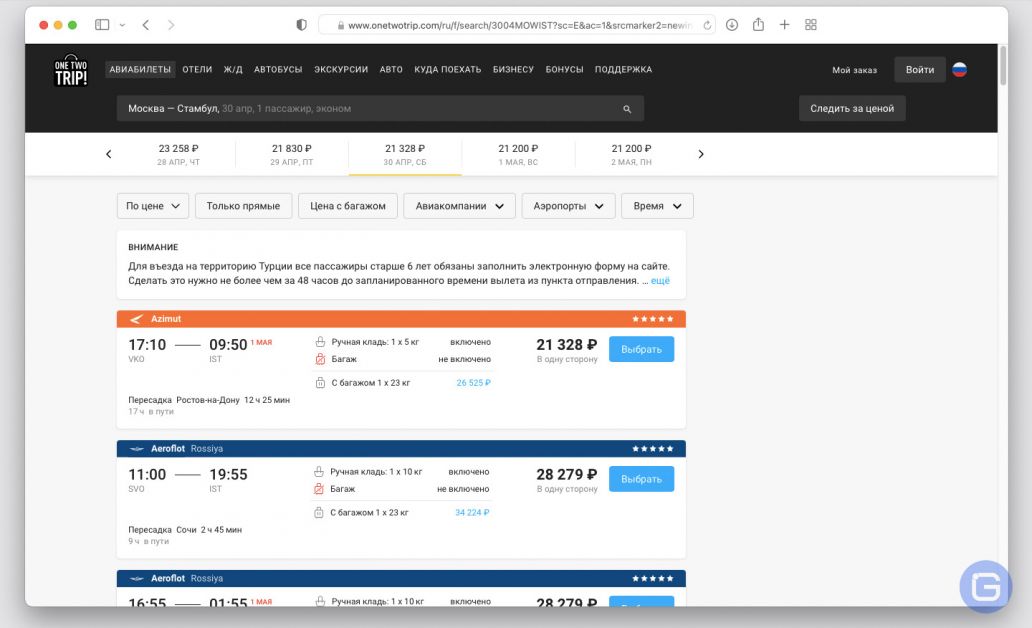Select the 28 АПР date tab 23 258 ₽

click(178, 155)
